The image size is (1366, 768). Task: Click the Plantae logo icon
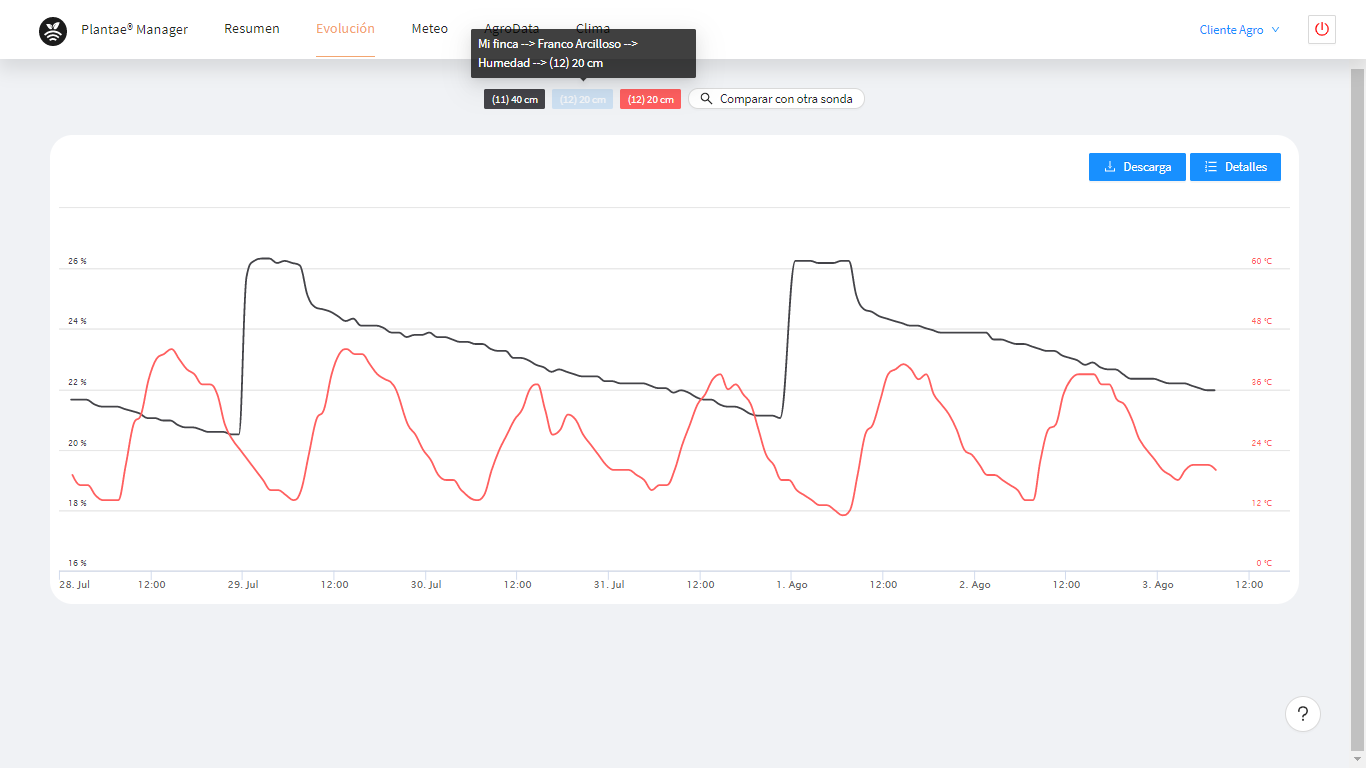tap(53, 31)
